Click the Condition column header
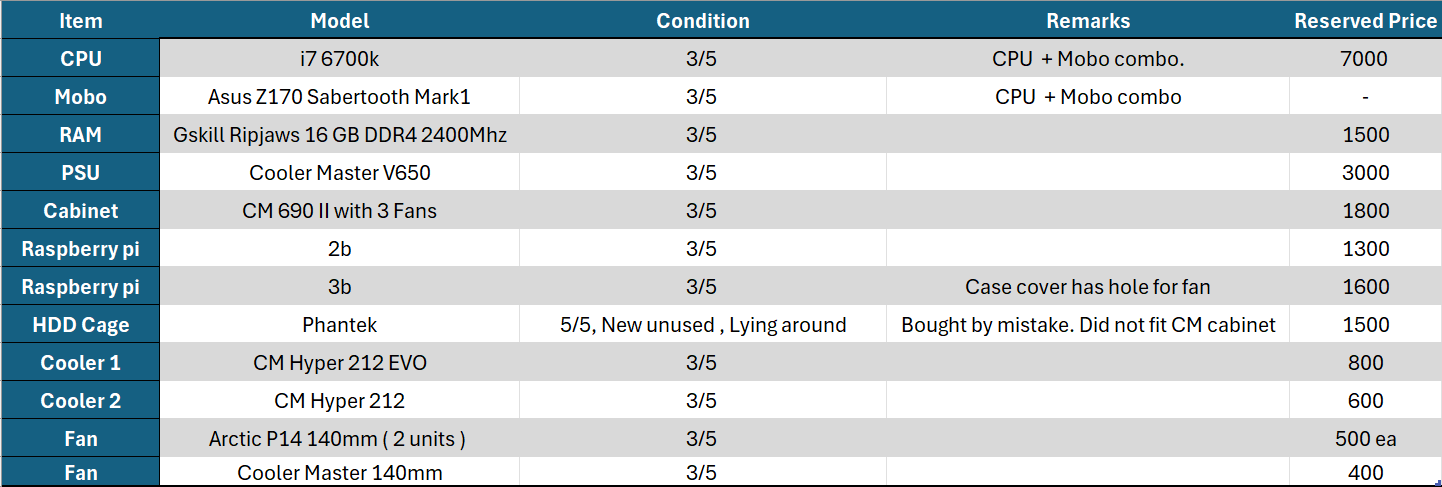The width and height of the screenshot is (1442, 487). click(703, 20)
